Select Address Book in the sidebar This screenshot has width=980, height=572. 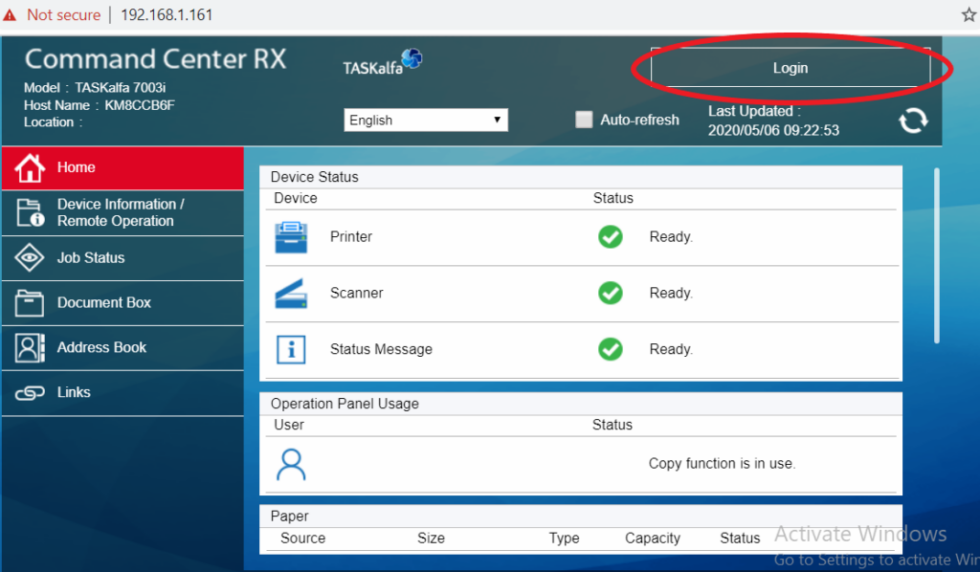(x=102, y=348)
